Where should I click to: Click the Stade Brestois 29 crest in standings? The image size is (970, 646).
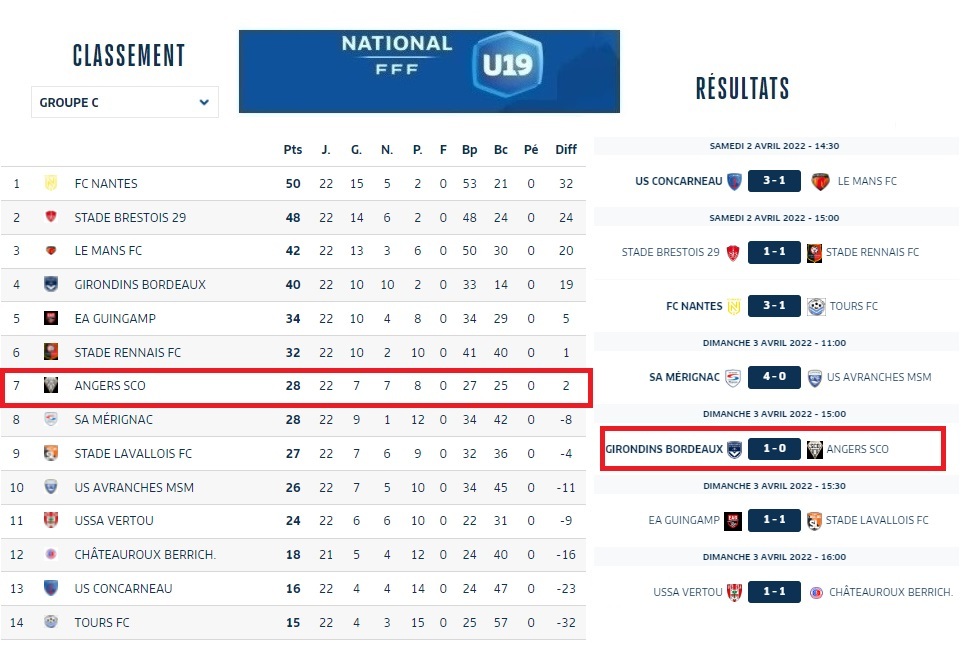[50, 217]
